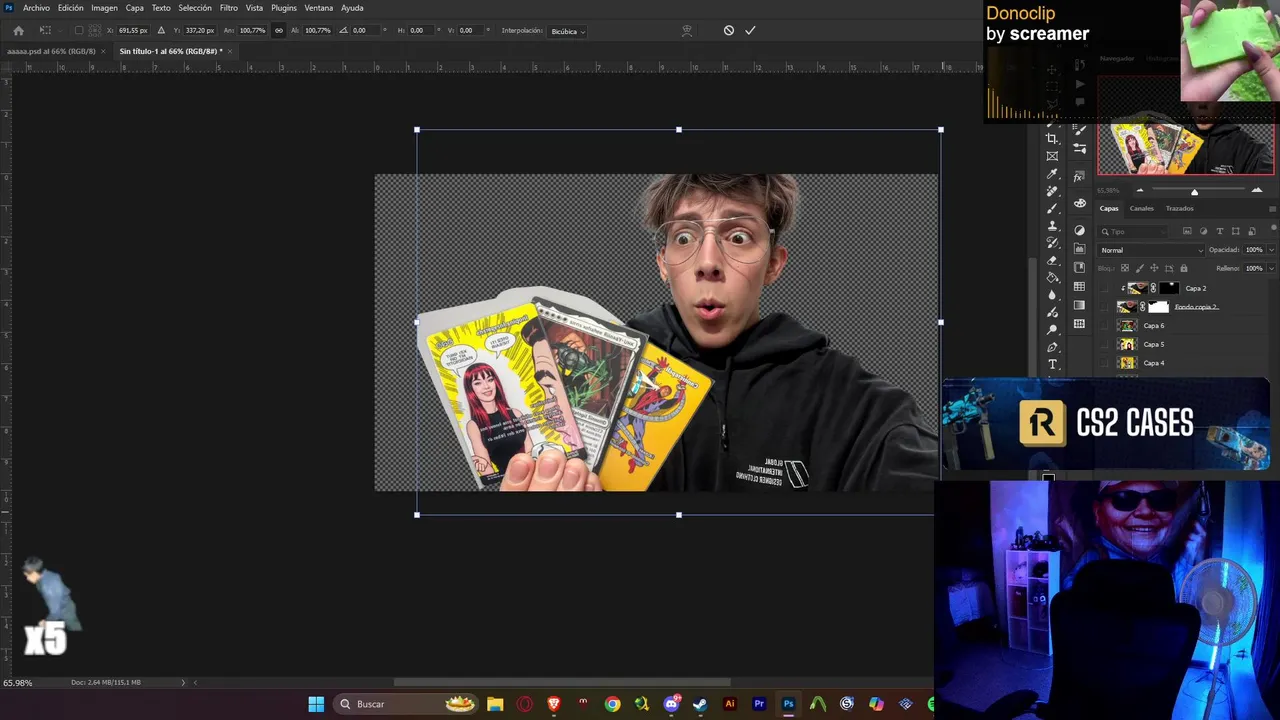Open the Relleno dropdown arrow
Screen dimensions: 1280x720
[1271, 268]
